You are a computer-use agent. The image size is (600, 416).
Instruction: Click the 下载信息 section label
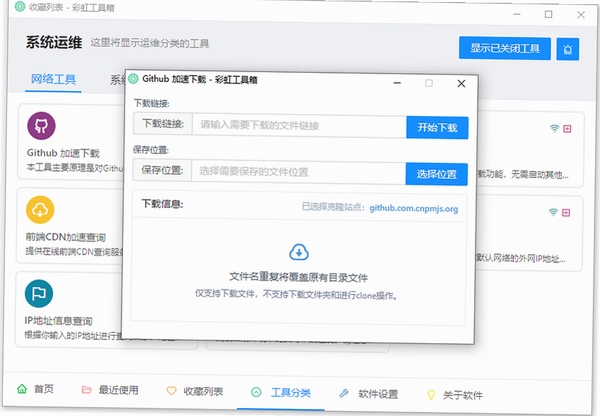point(162,204)
